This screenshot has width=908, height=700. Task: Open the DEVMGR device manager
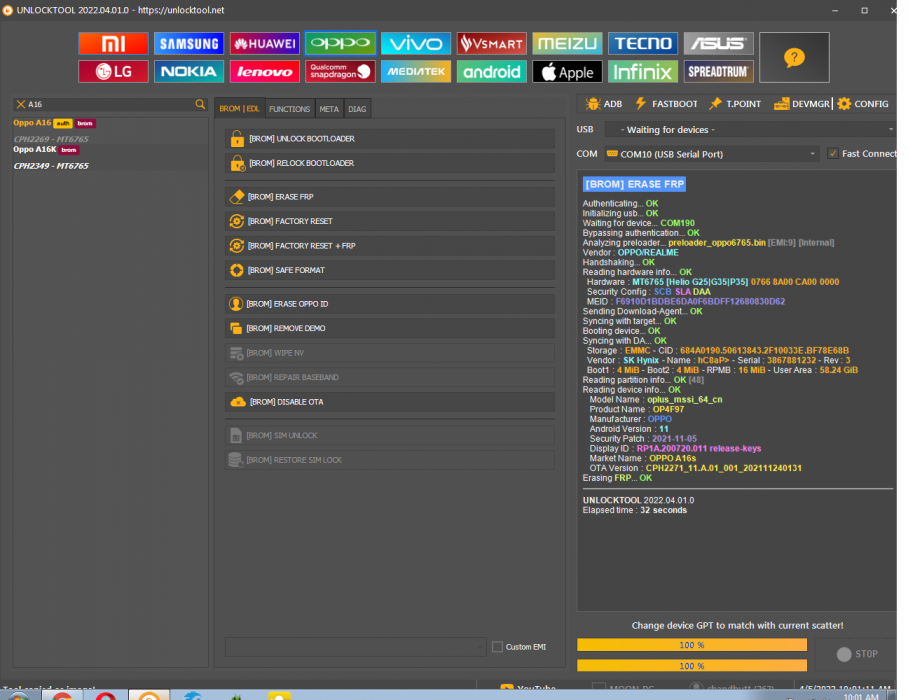pyautogui.click(x=802, y=104)
